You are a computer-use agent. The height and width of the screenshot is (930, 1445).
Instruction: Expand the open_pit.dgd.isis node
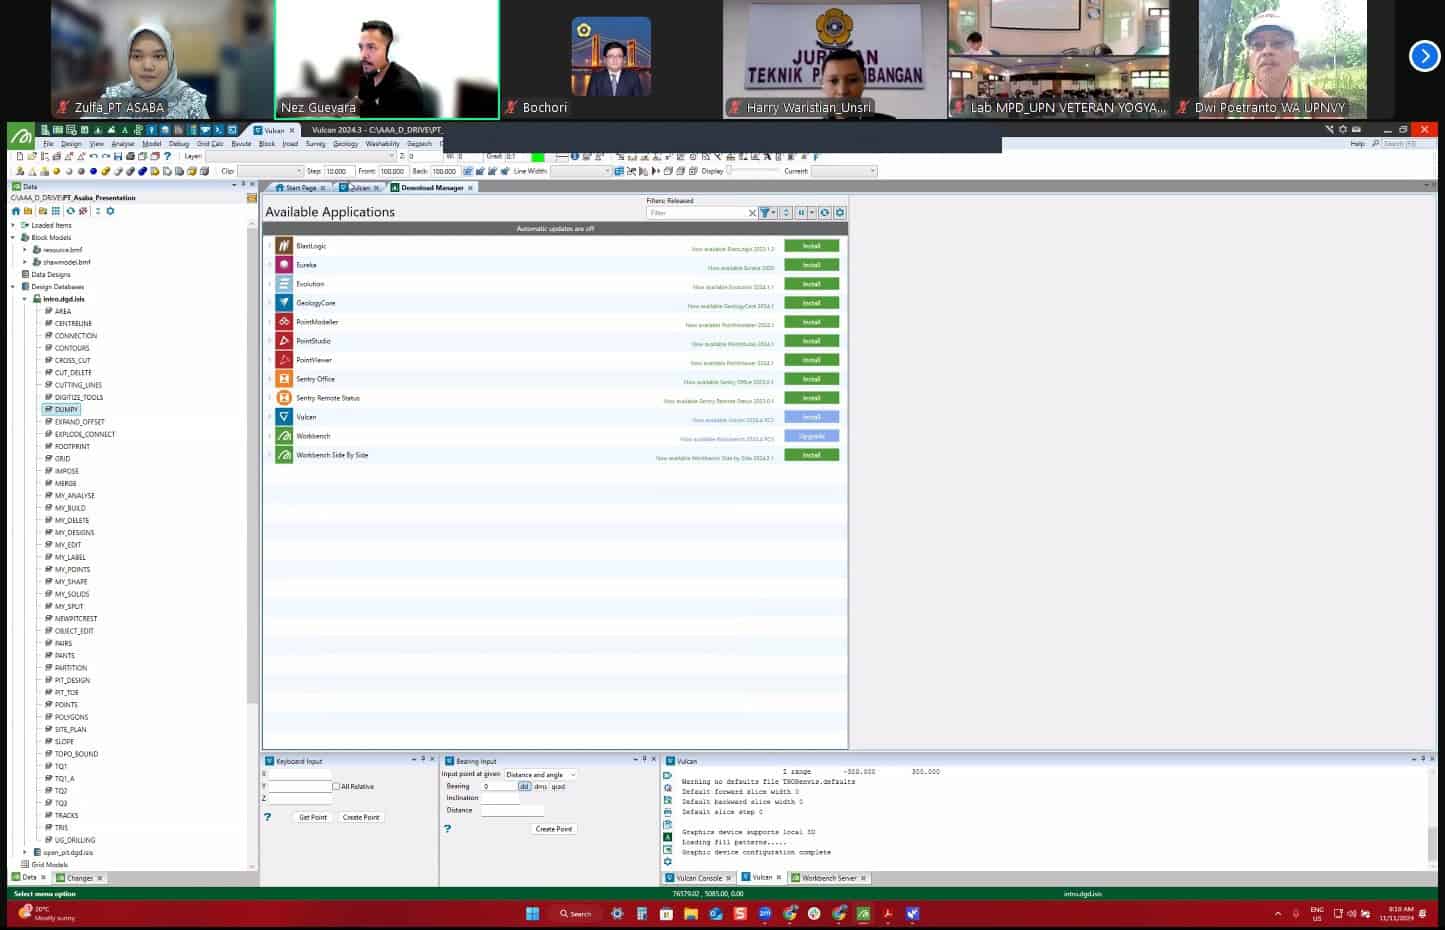[25, 853]
